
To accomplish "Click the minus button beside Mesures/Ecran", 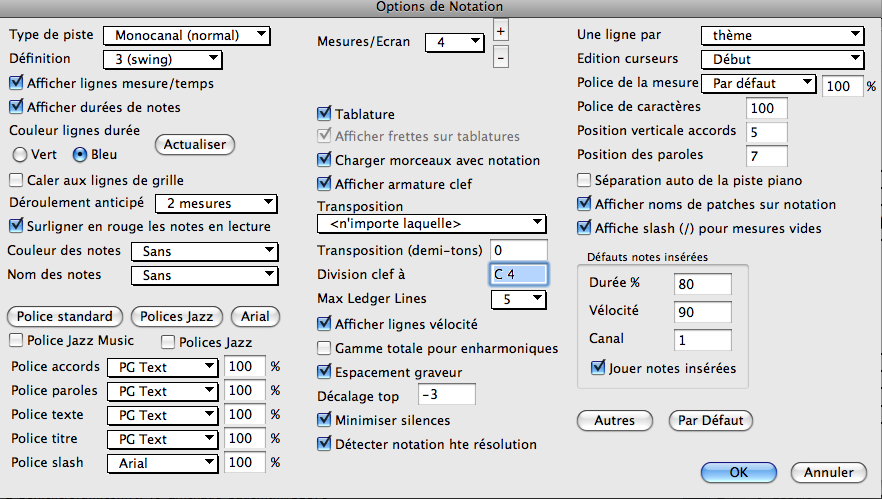I will coord(501,57).
